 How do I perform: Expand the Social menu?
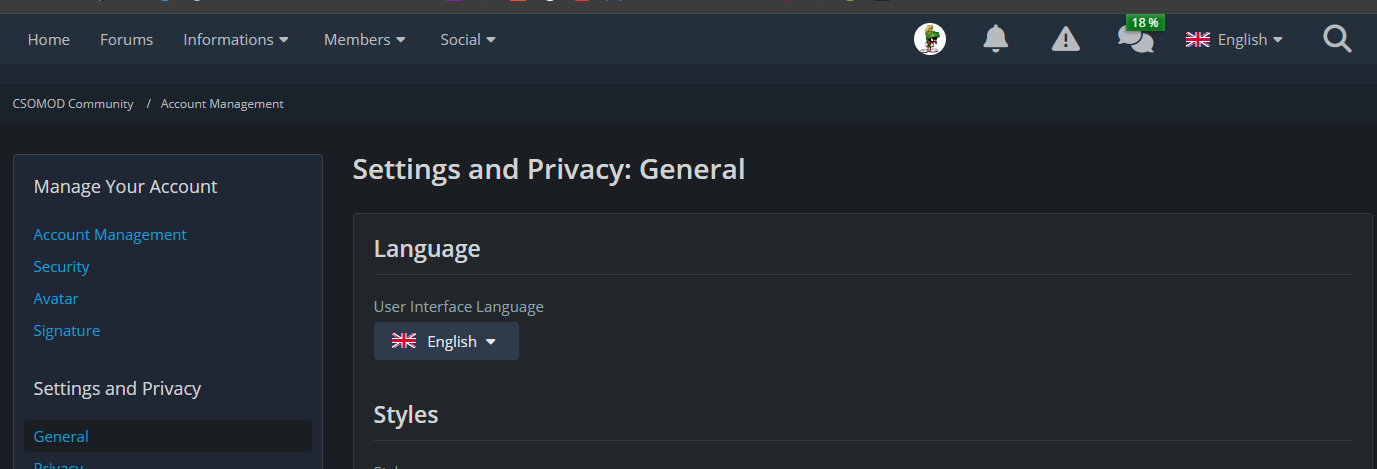468,40
